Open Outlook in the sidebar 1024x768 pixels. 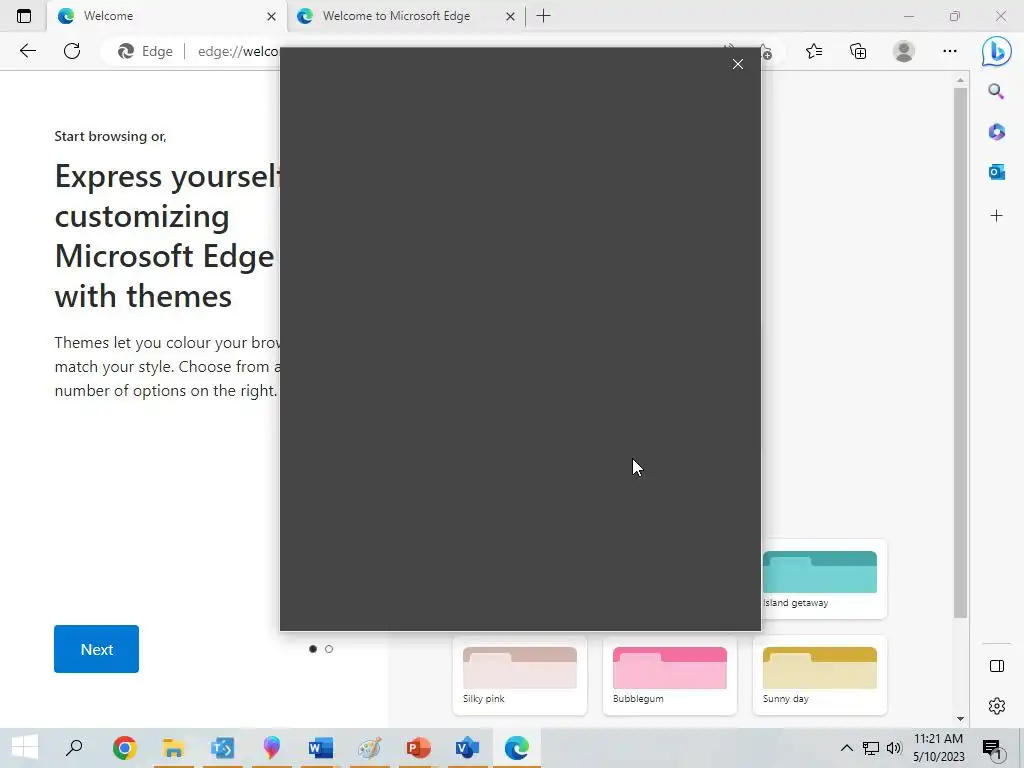996,172
